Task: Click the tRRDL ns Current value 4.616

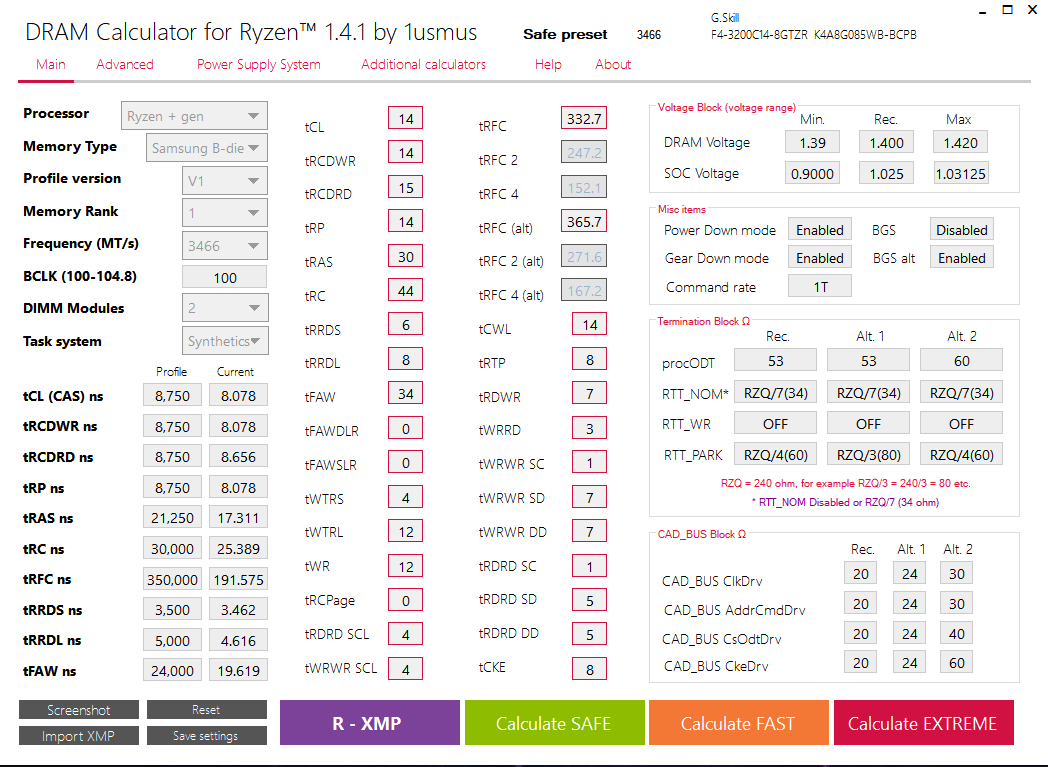Action: tap(238, 640)
